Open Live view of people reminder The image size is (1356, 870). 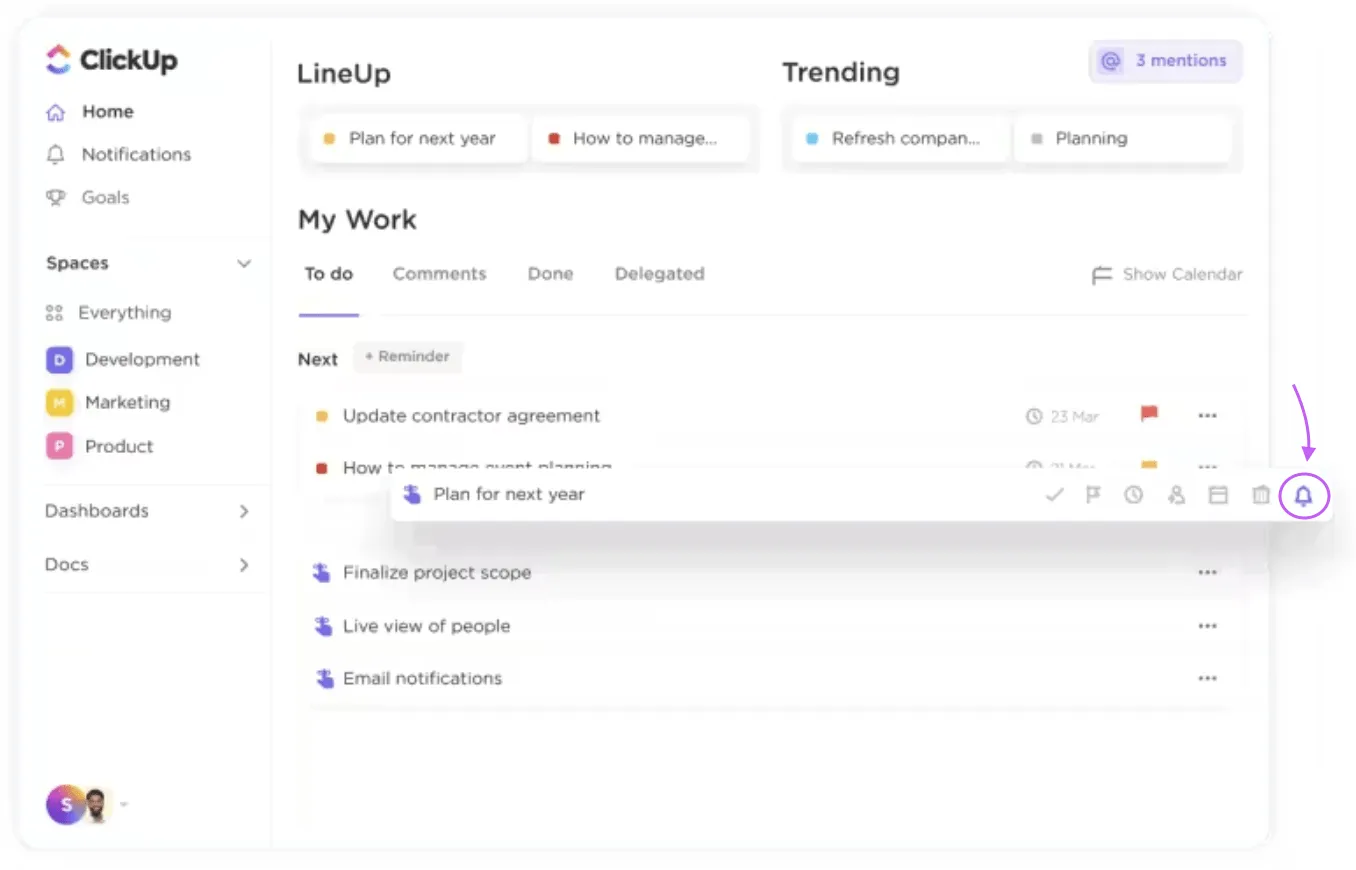(427, 626)
